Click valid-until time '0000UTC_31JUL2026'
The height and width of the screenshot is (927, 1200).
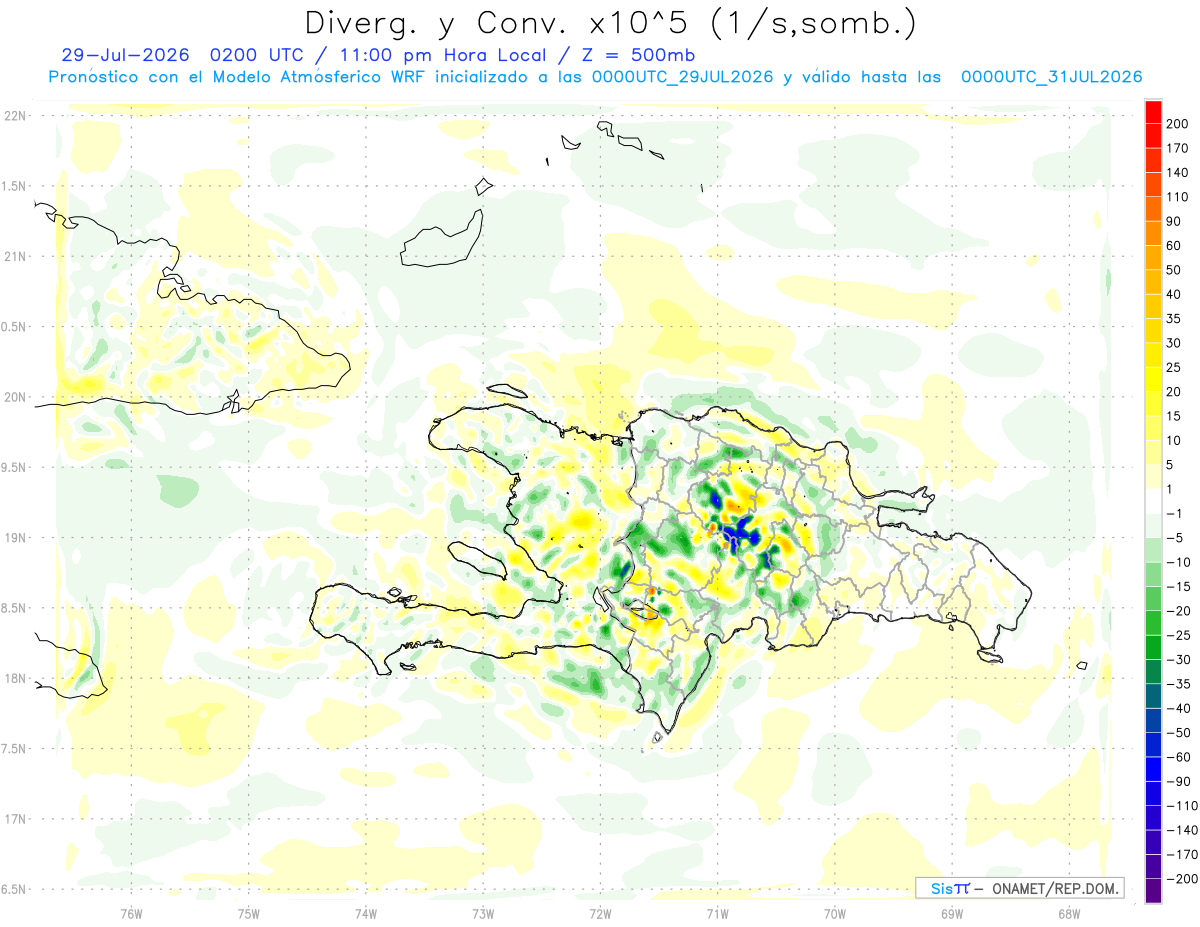click(x=1051, y=77)
